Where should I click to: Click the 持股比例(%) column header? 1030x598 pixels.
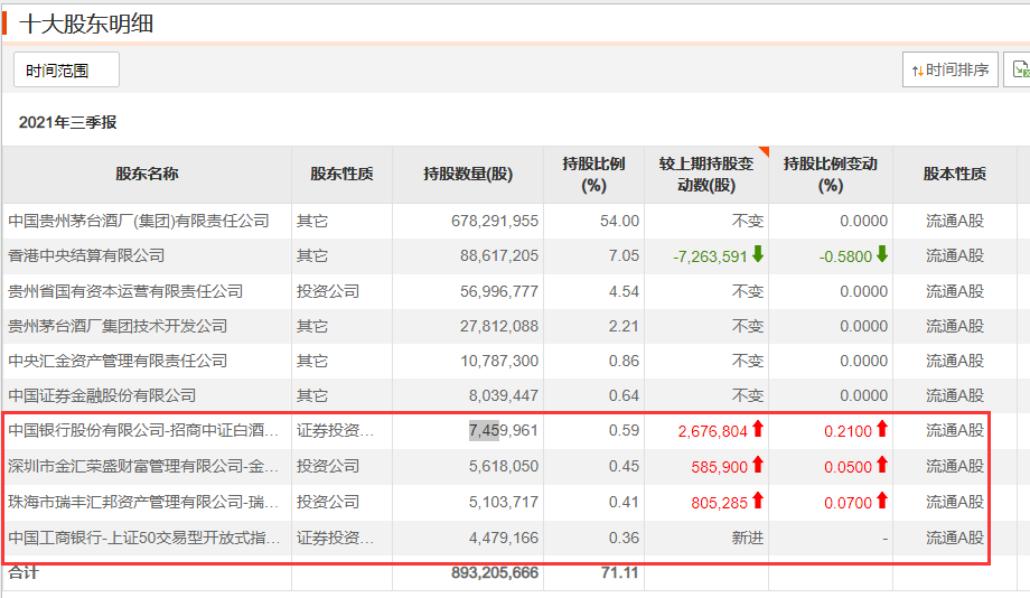coord(594,174)
